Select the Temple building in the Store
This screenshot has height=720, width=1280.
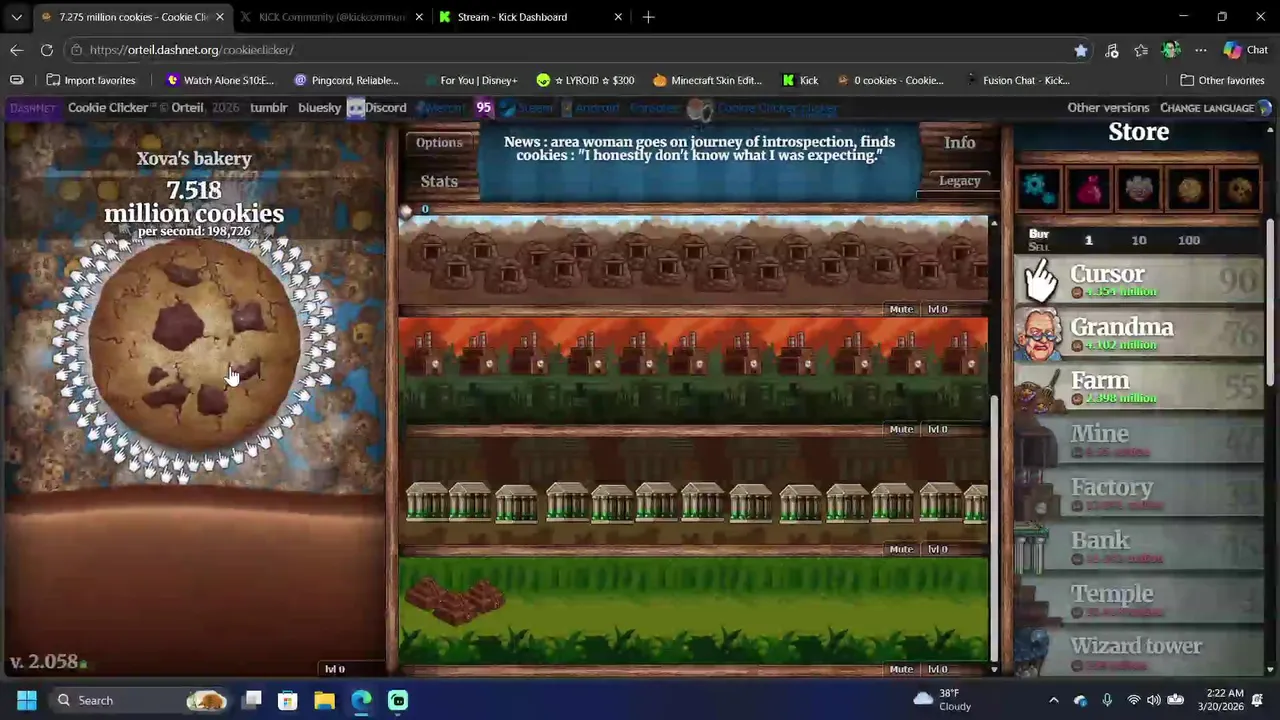pos(1139,600)
